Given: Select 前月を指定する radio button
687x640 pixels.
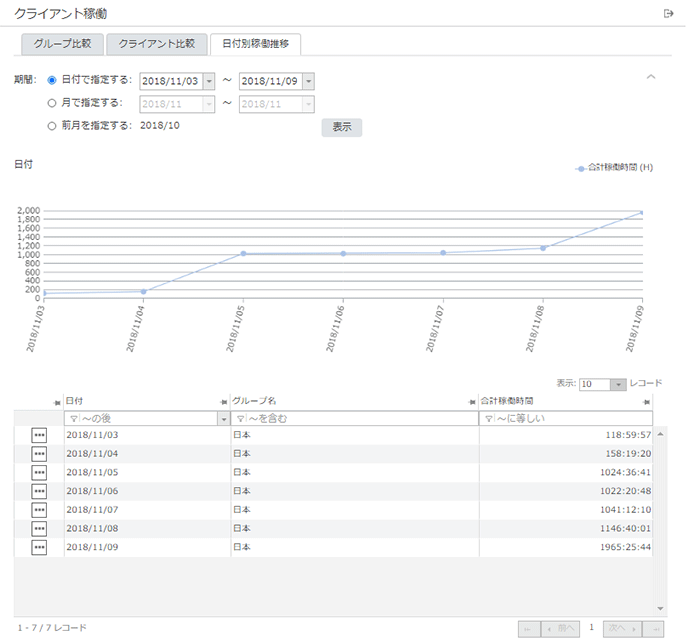Looking at the screenshot, I should click(x=52, y=126).
